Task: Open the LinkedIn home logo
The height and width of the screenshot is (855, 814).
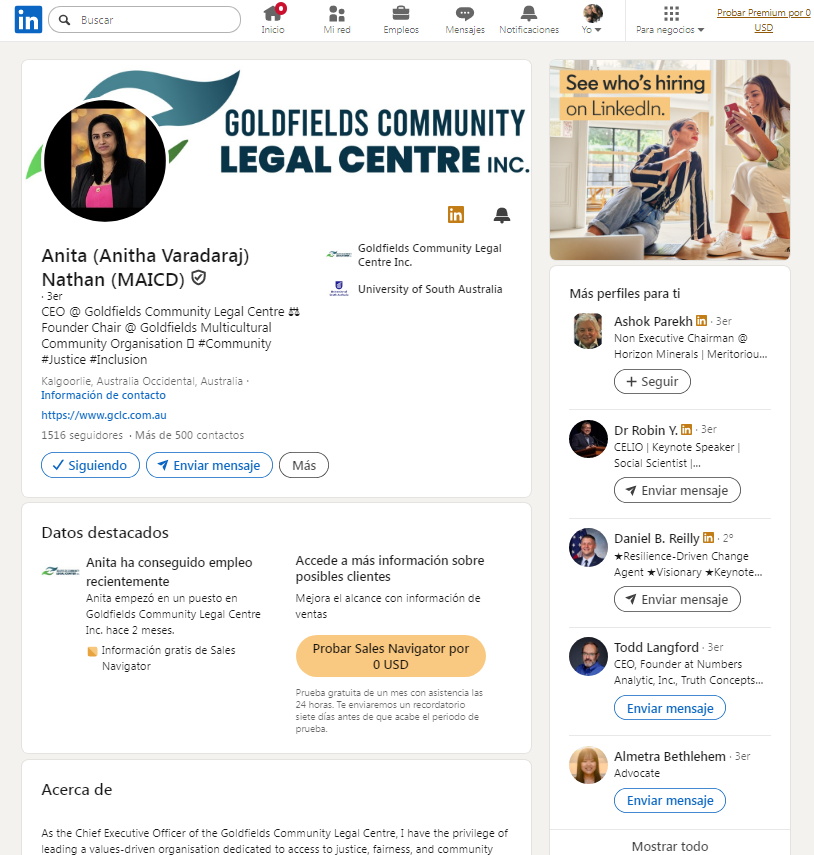Action: (x=28, y=20)
